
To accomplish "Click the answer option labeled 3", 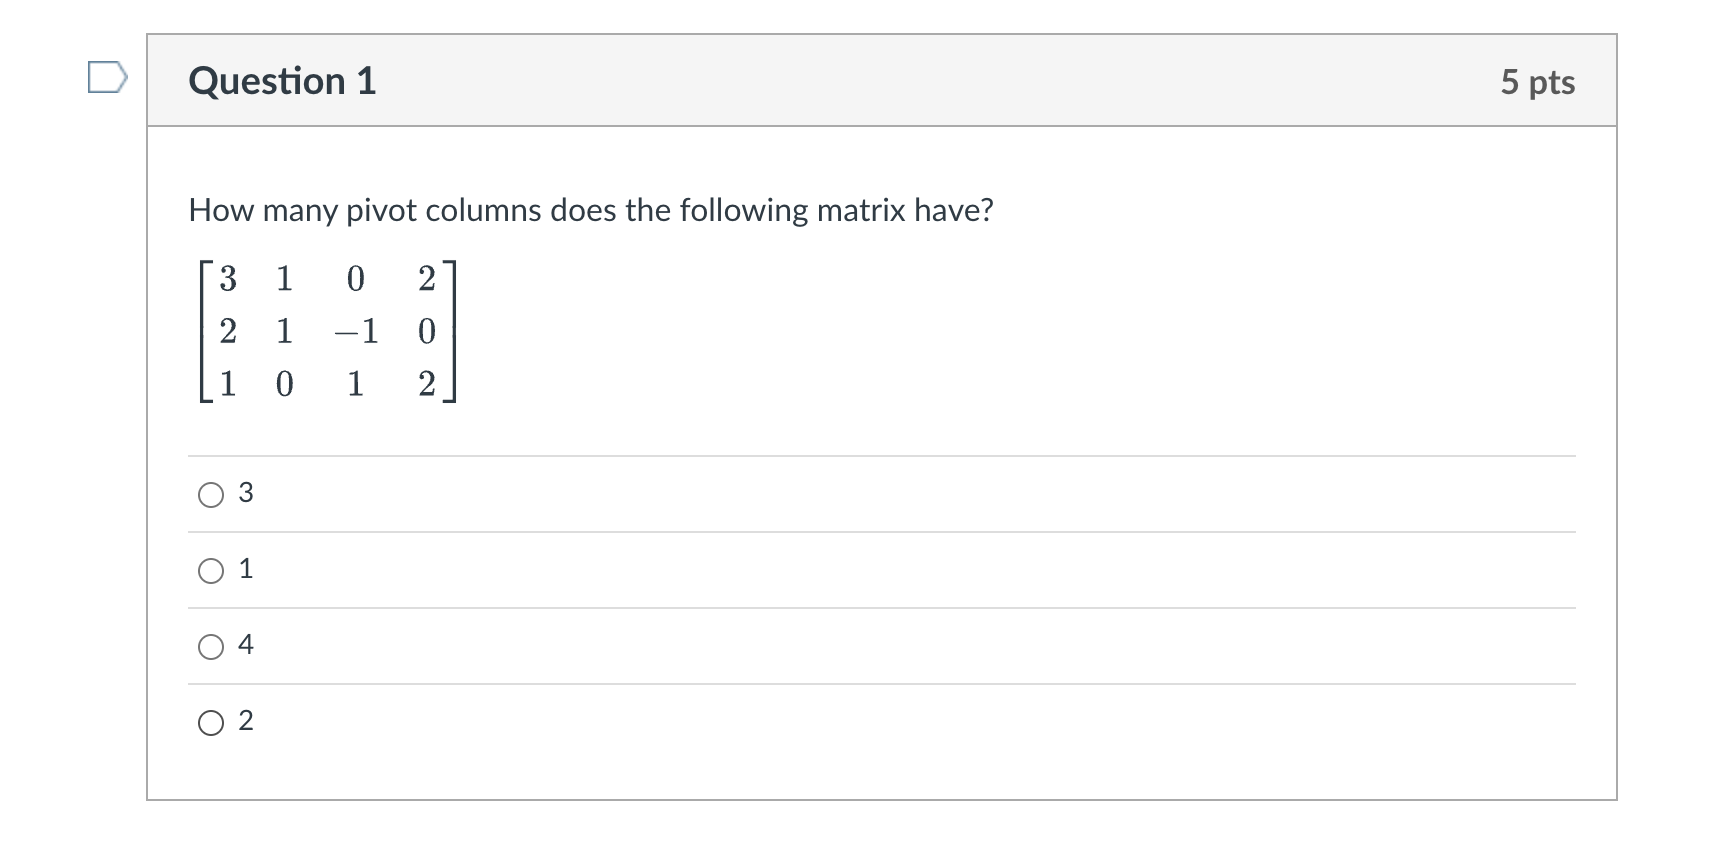I will click(x=246, y=493).
